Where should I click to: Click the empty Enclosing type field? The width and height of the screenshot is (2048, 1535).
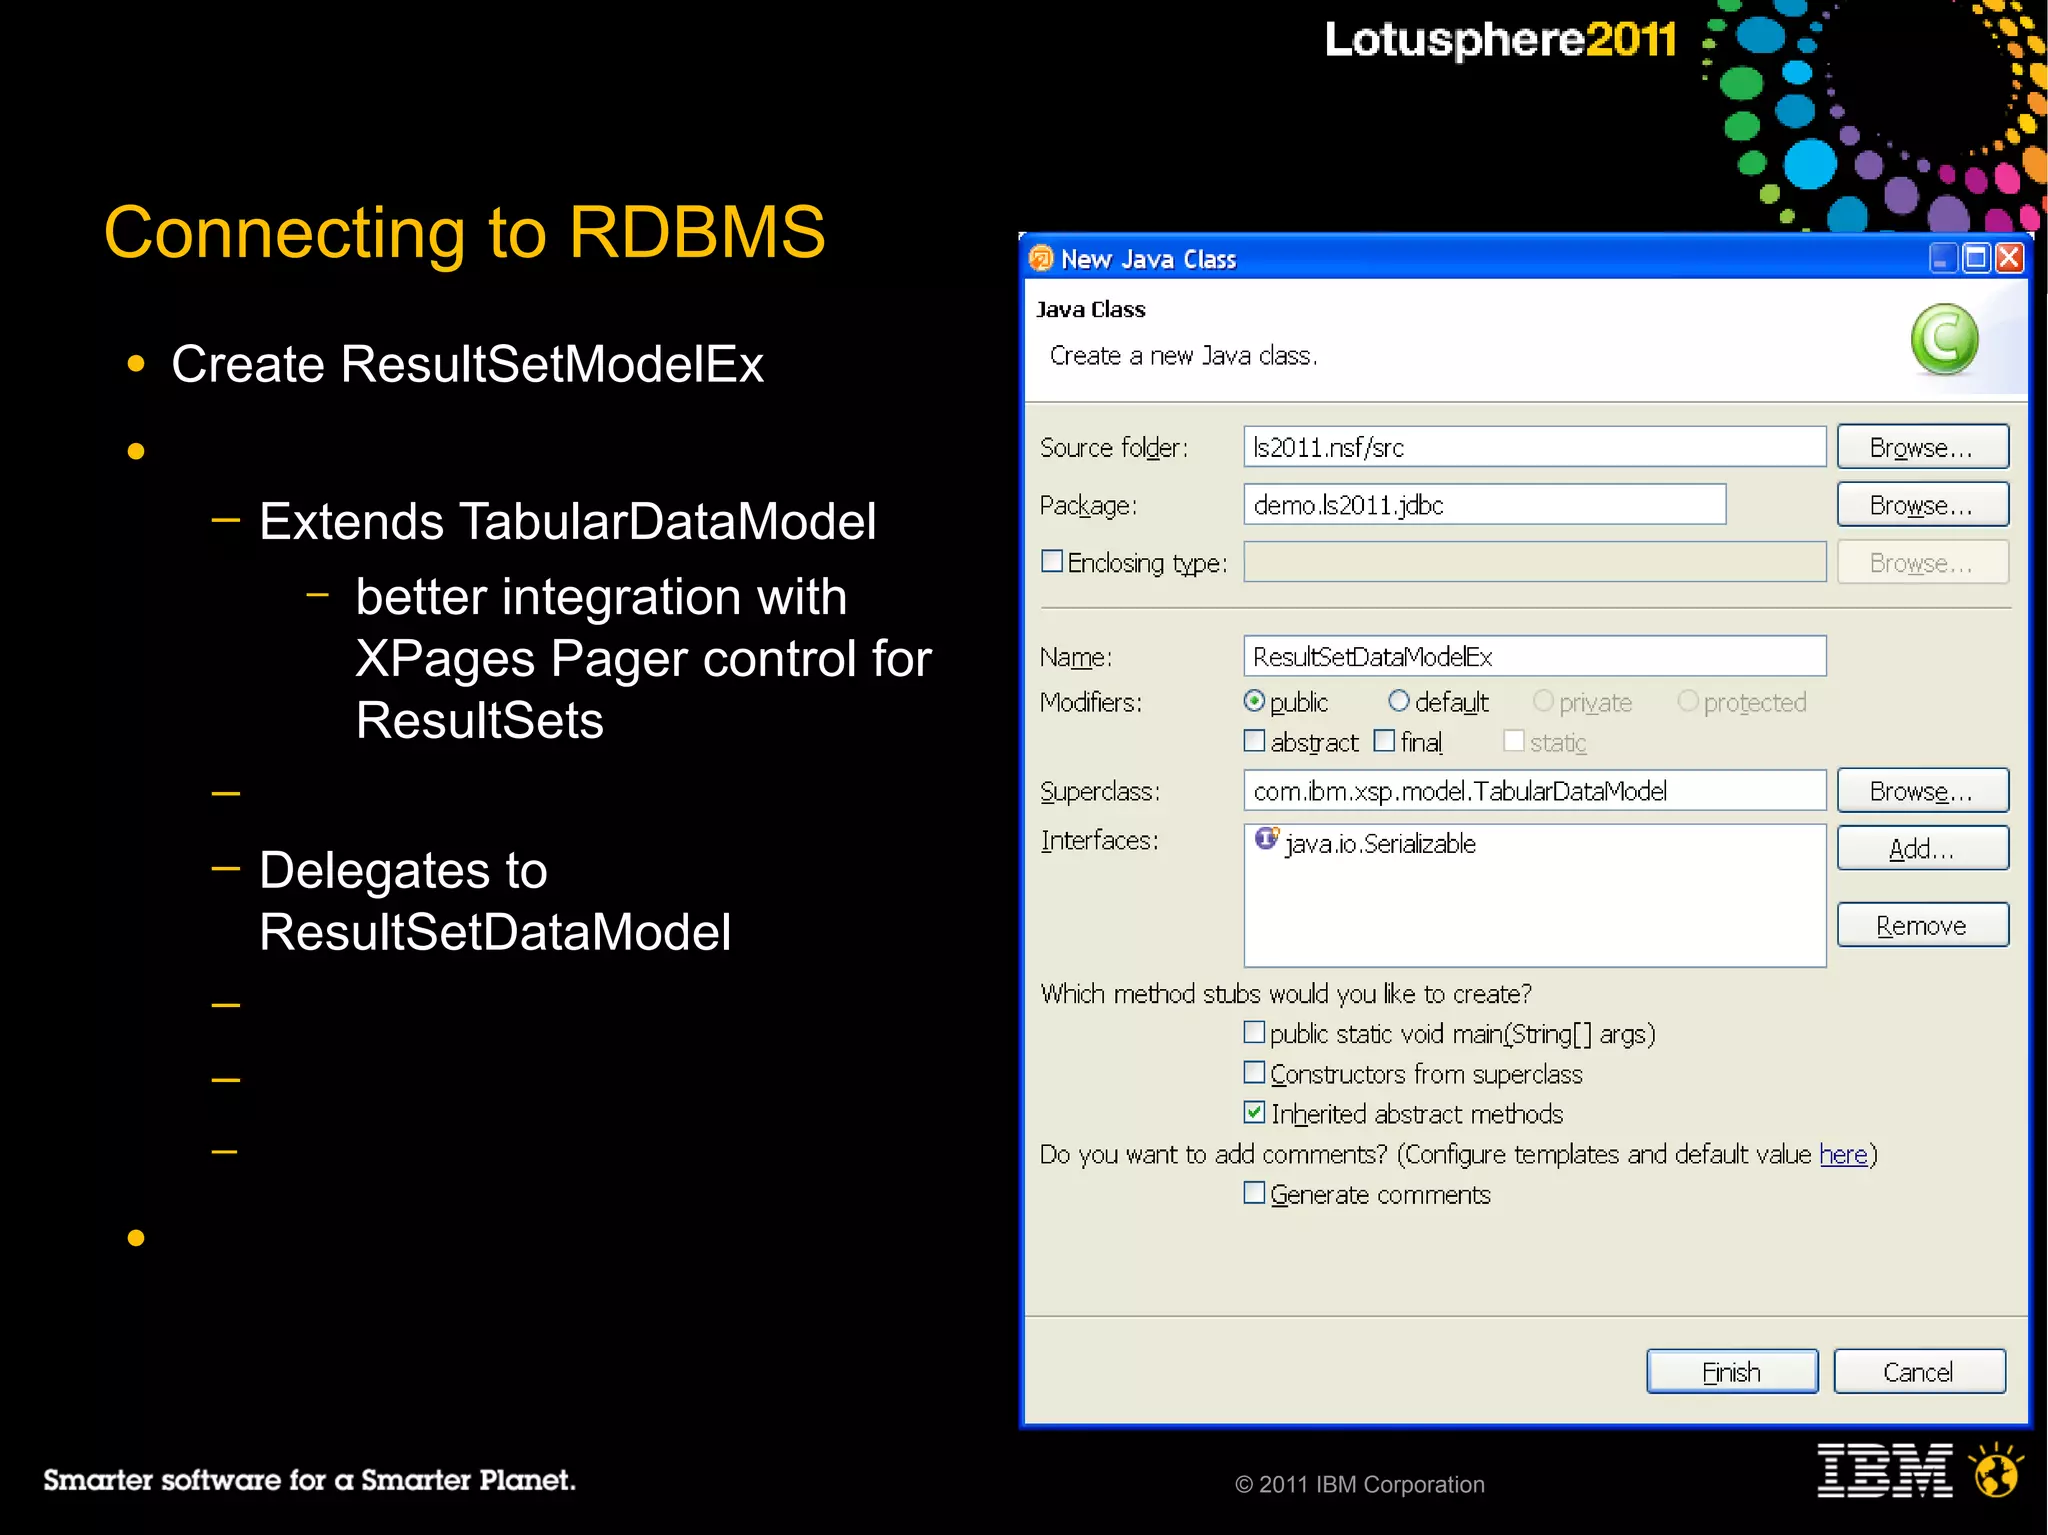pos(1535,563)
